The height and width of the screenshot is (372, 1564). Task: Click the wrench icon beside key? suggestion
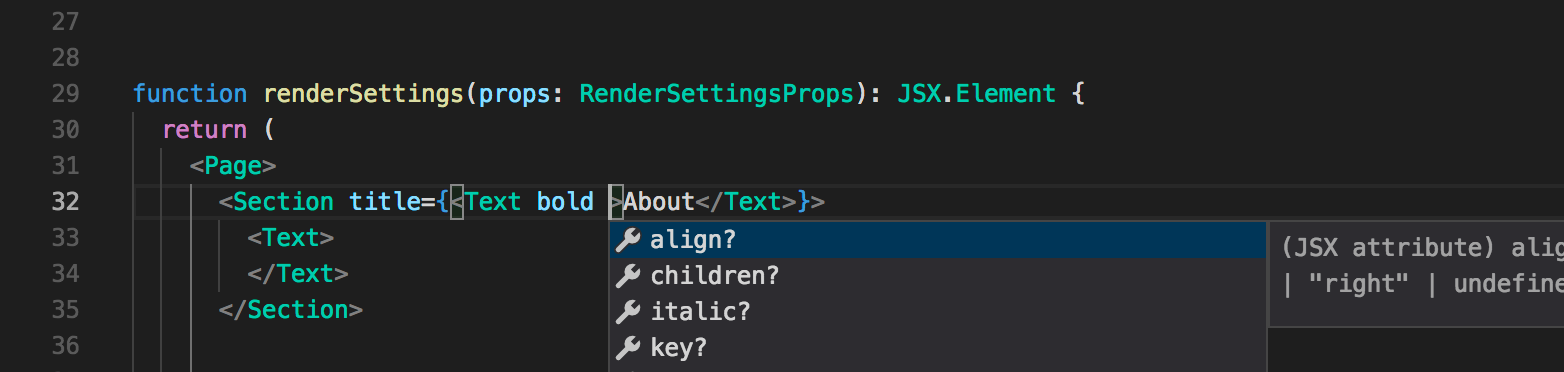point(628,348)
